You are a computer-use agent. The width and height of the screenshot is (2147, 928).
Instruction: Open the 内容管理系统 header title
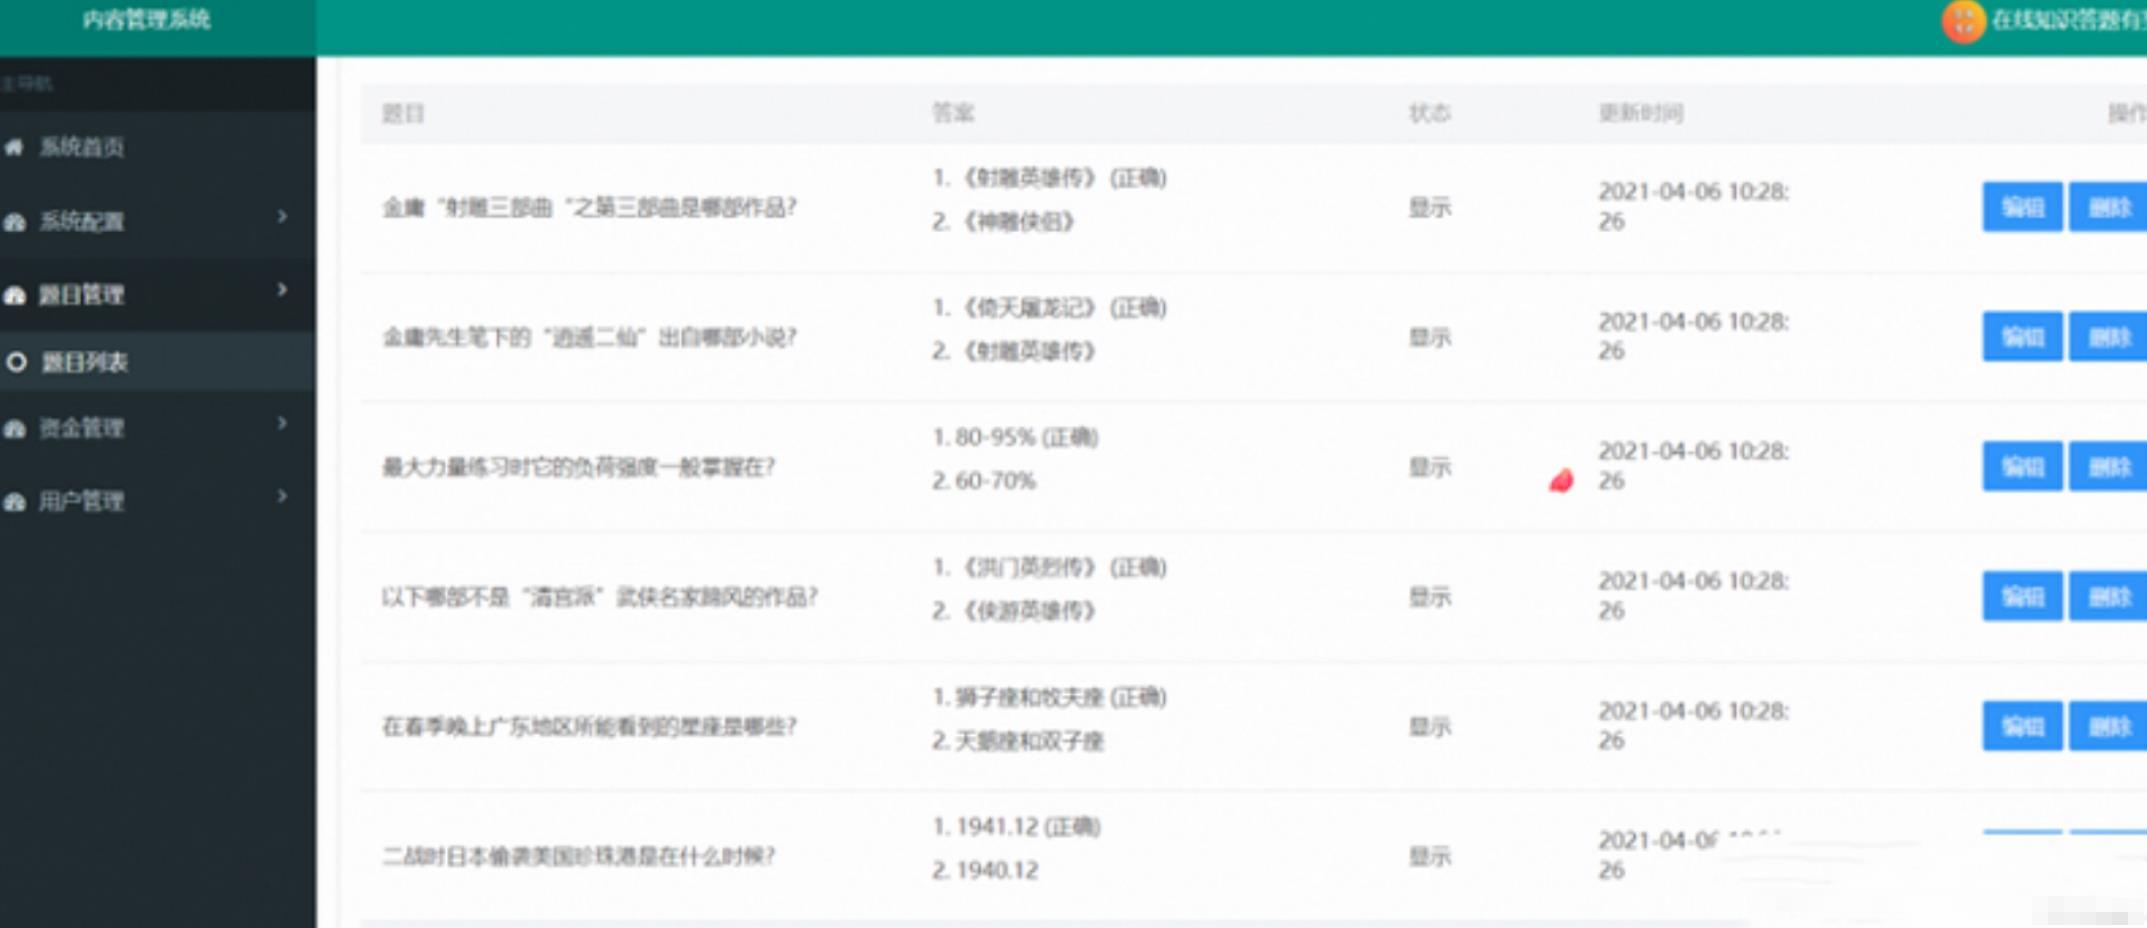point(146,19)
